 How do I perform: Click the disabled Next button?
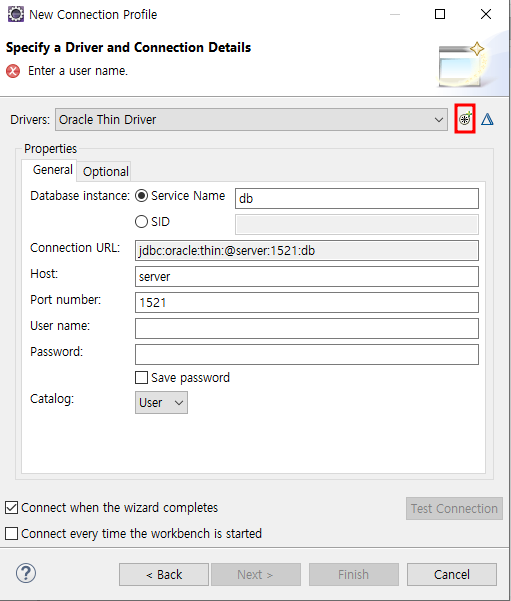[256, 575]
